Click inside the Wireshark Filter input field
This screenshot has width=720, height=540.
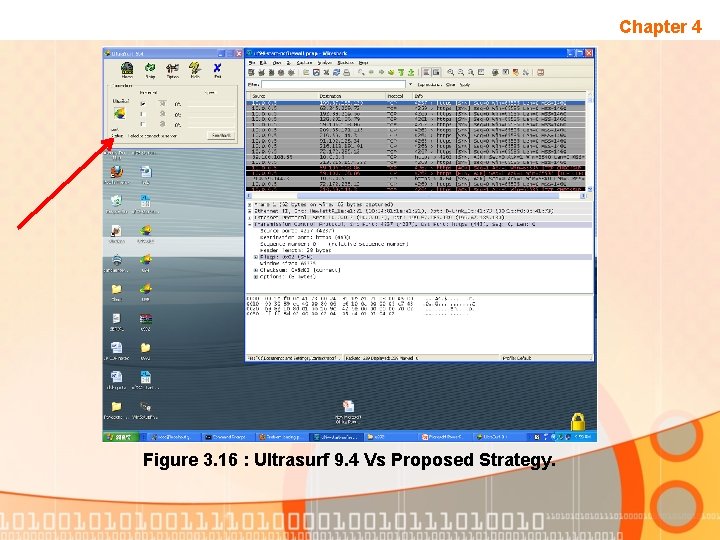(333, 84)
